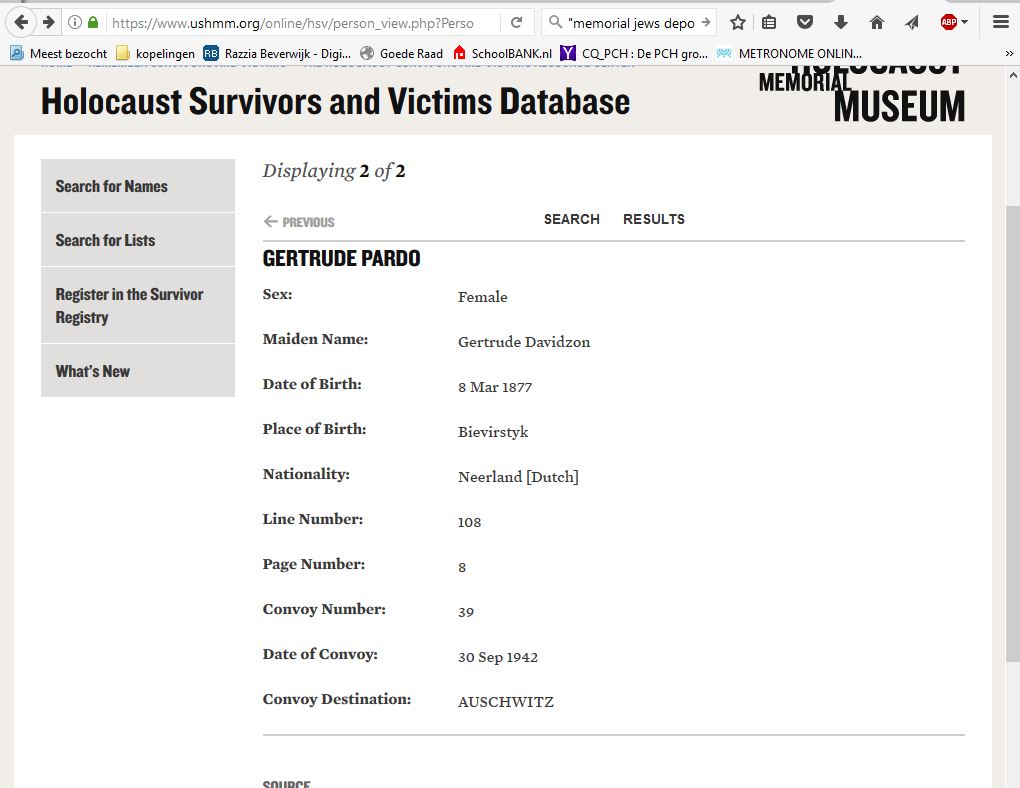Open the Meest bezocht bookmark
Screen dimensions: 1020x788
[x=59, y=53]
